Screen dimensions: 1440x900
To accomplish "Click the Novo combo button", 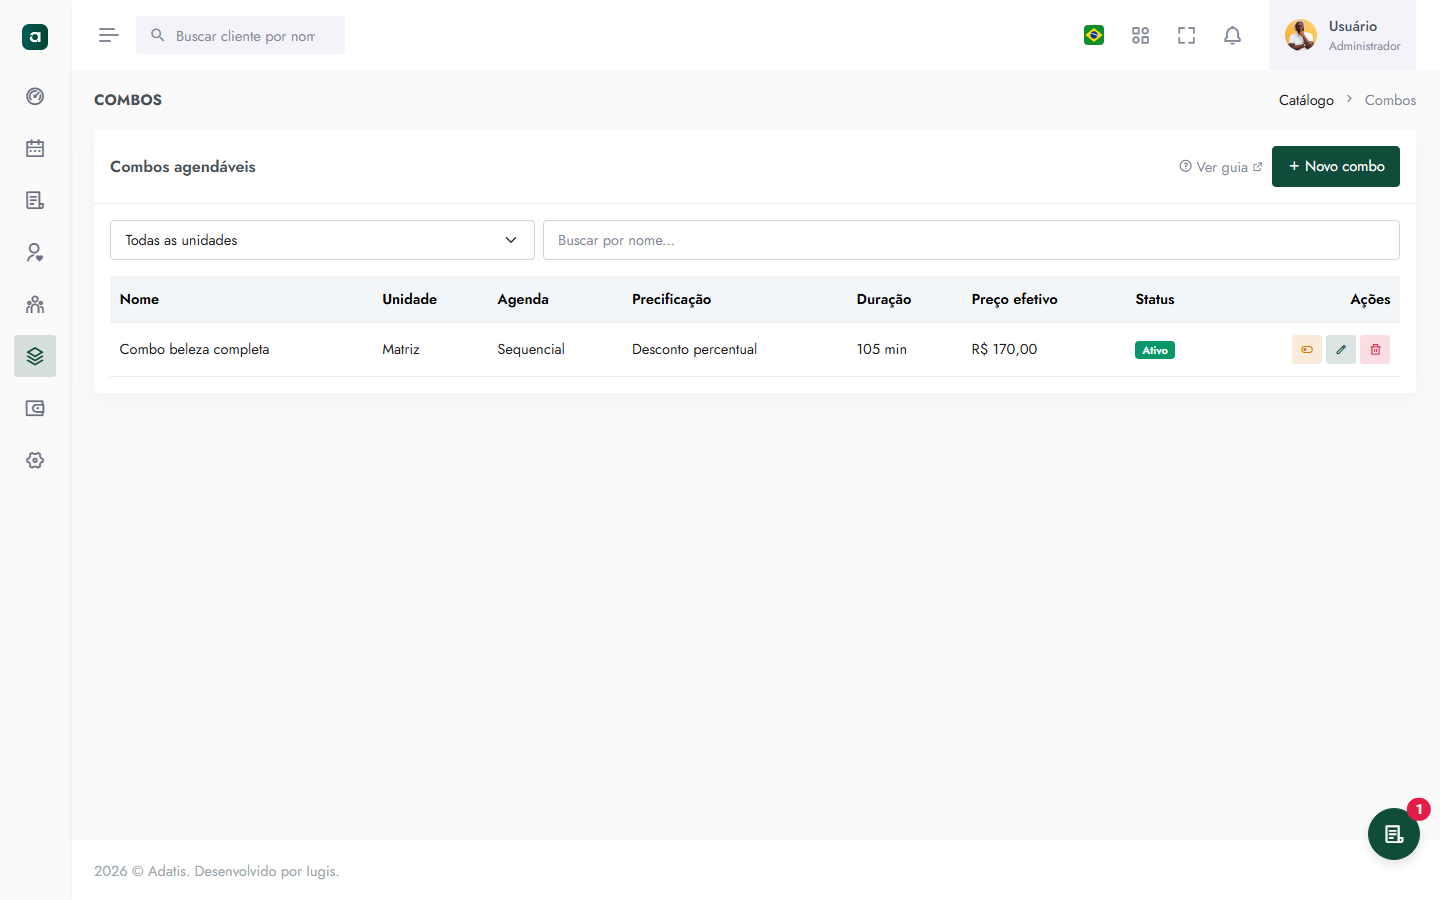I will 1336,166.
